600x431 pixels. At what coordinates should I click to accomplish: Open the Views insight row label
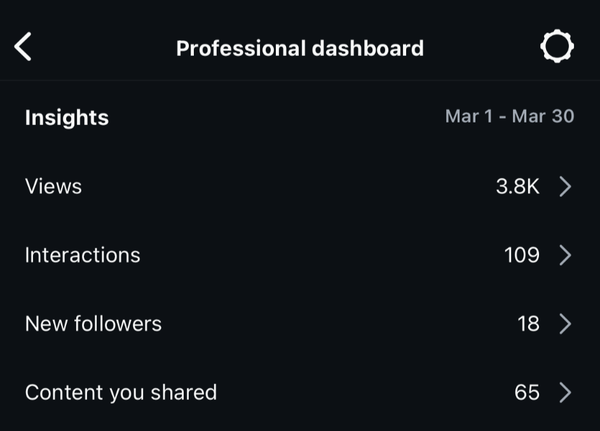53,187
